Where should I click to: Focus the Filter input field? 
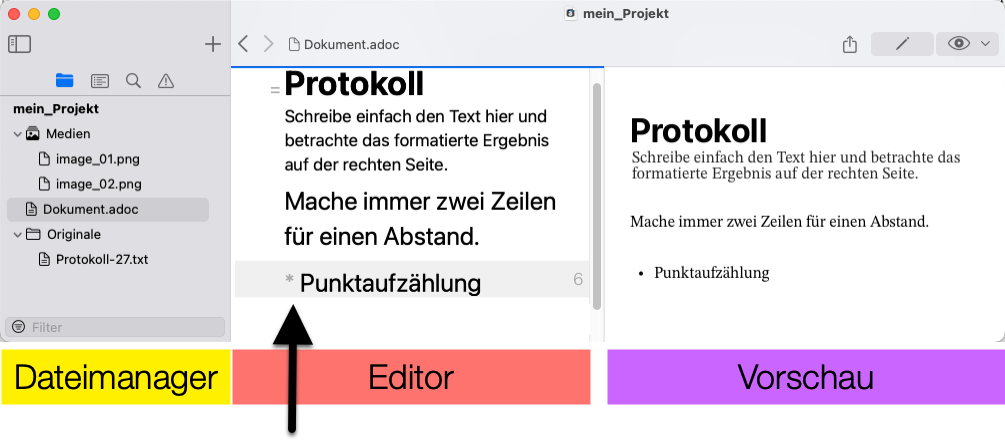[x=115, y=327]
